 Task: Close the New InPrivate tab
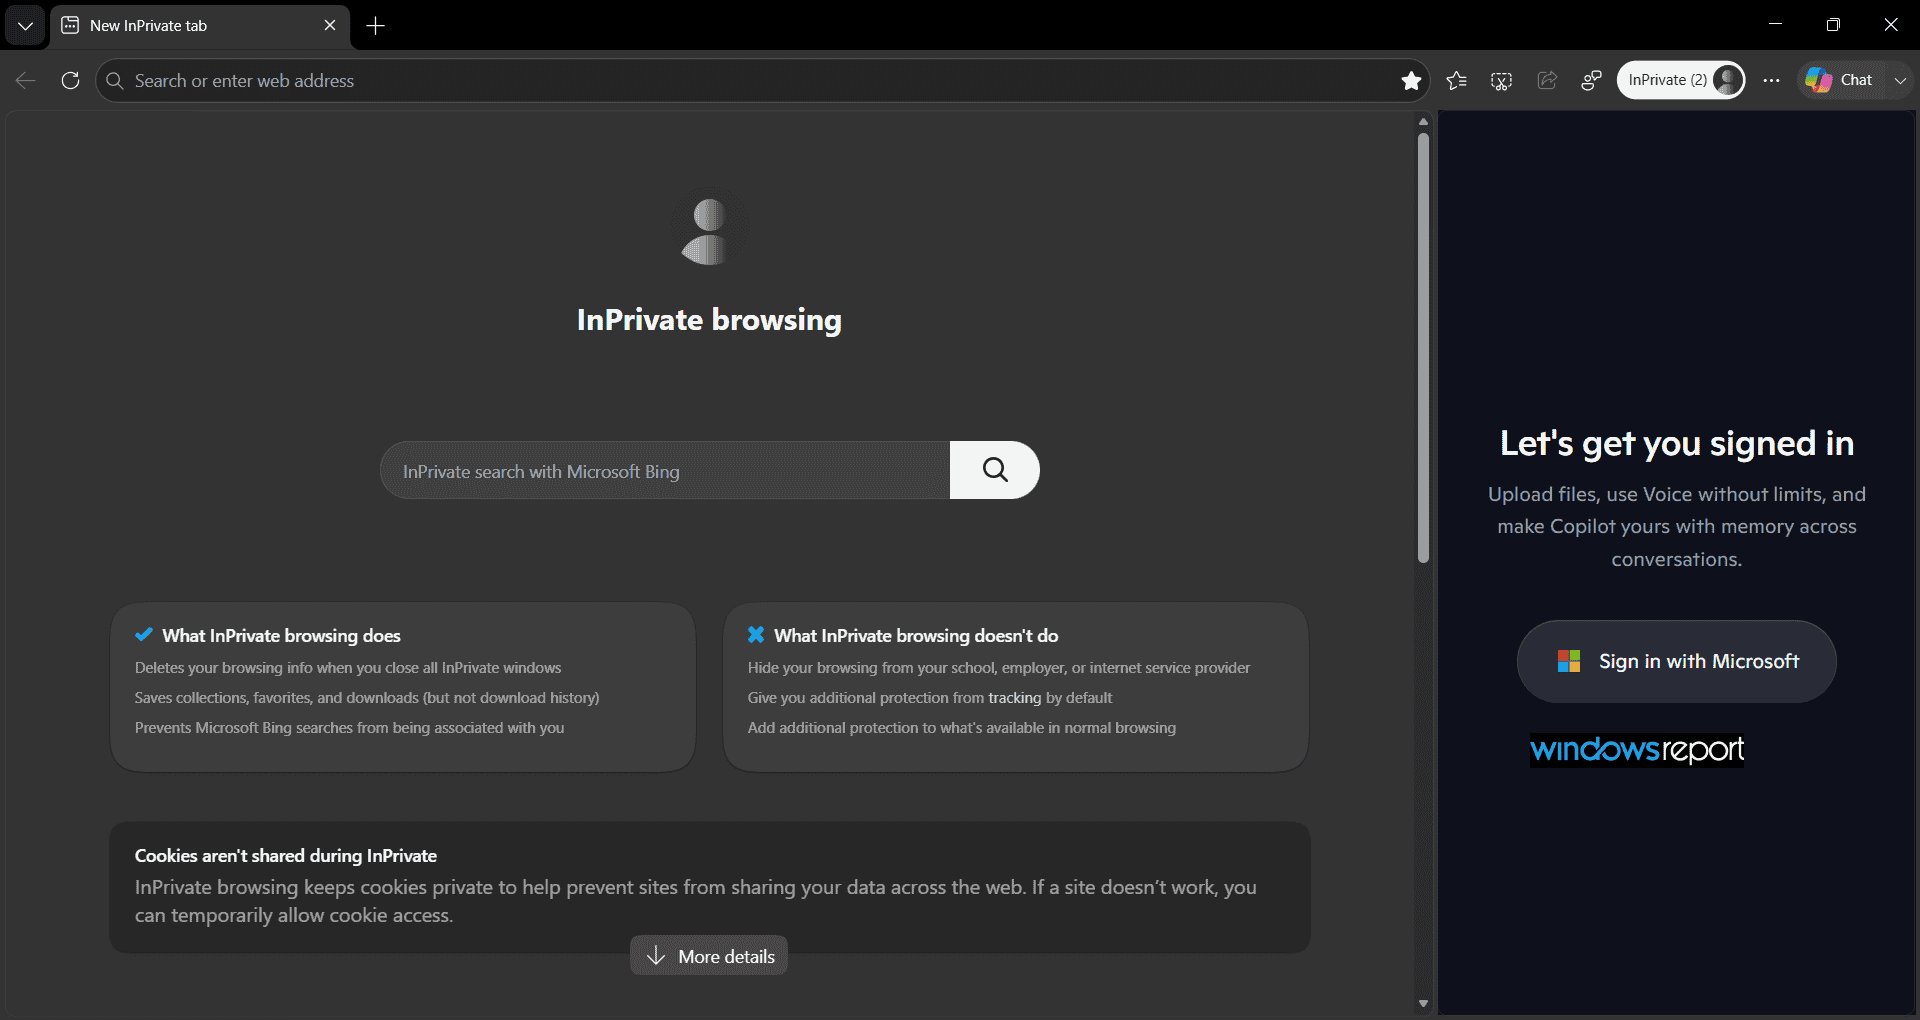click(330, 26)
